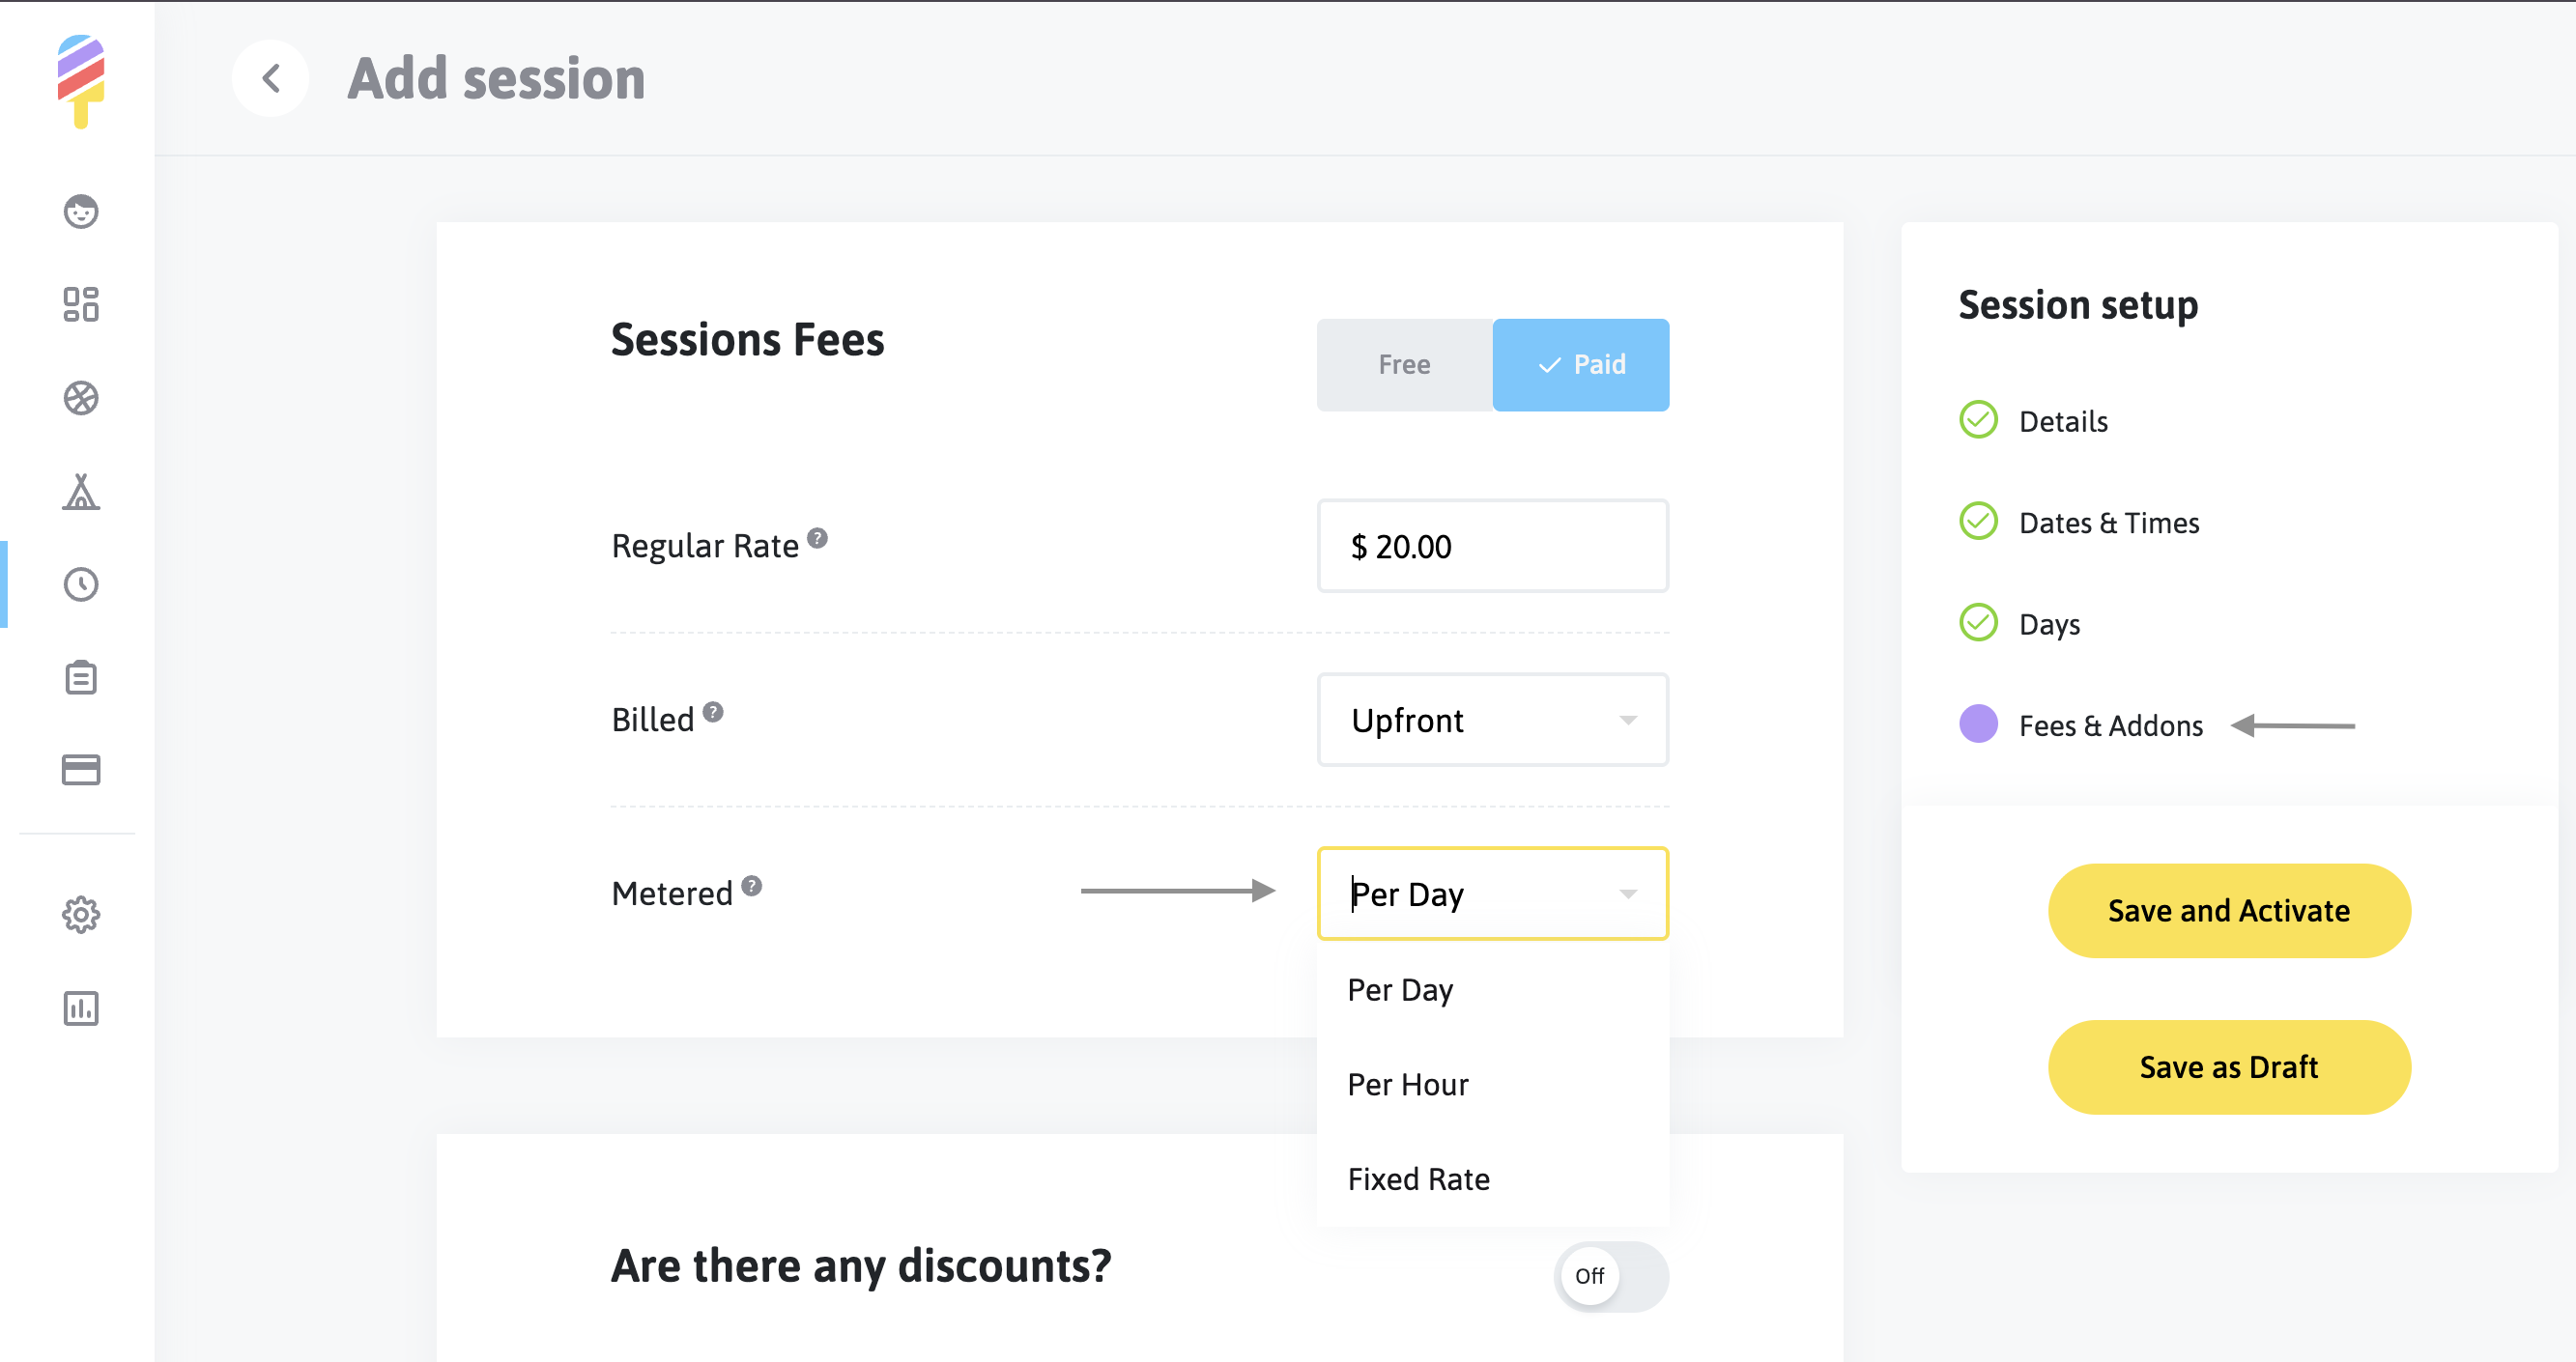
Task: Click the Regular Rate amount field
Action: click(1492, 546)
